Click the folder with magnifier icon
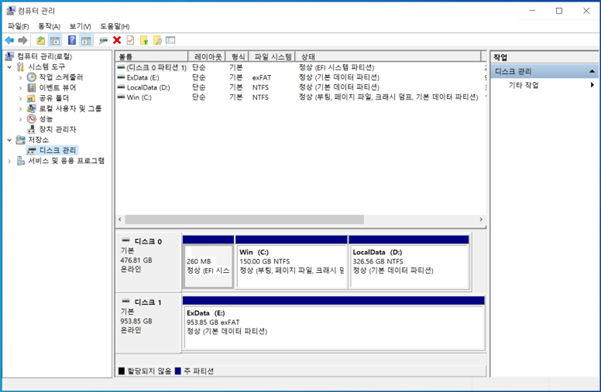The image size is (601, 392). [x=157, y=40]
